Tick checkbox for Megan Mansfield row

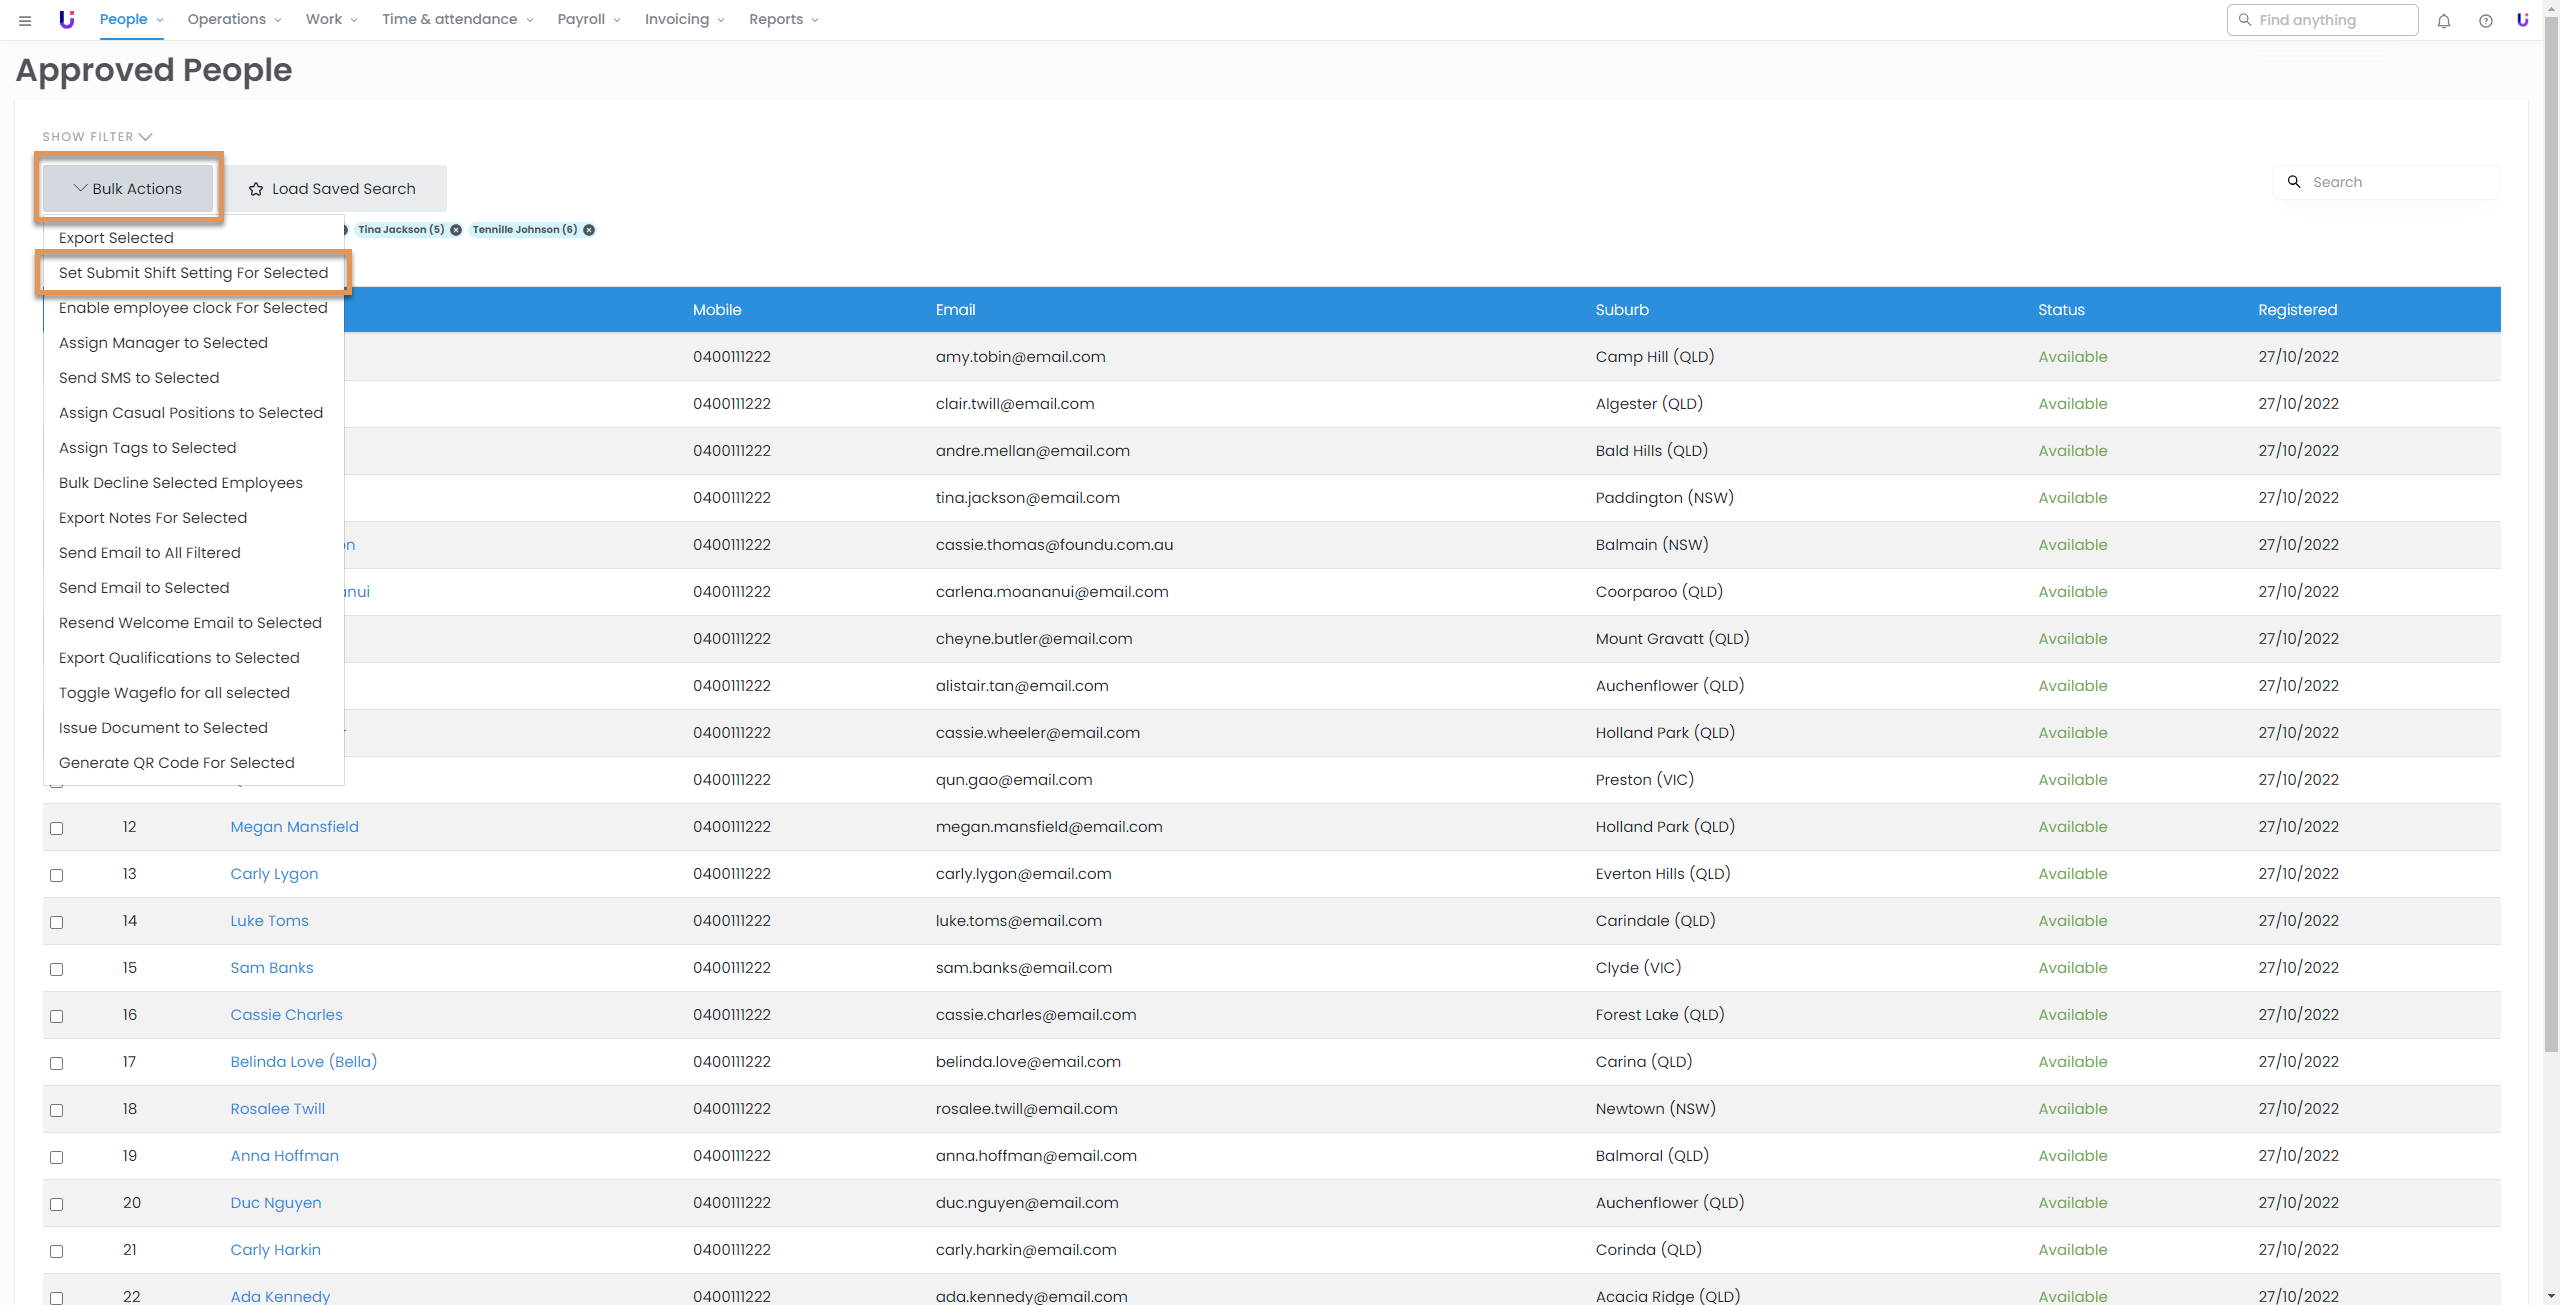pyautogui.click(x=57, y=828)
